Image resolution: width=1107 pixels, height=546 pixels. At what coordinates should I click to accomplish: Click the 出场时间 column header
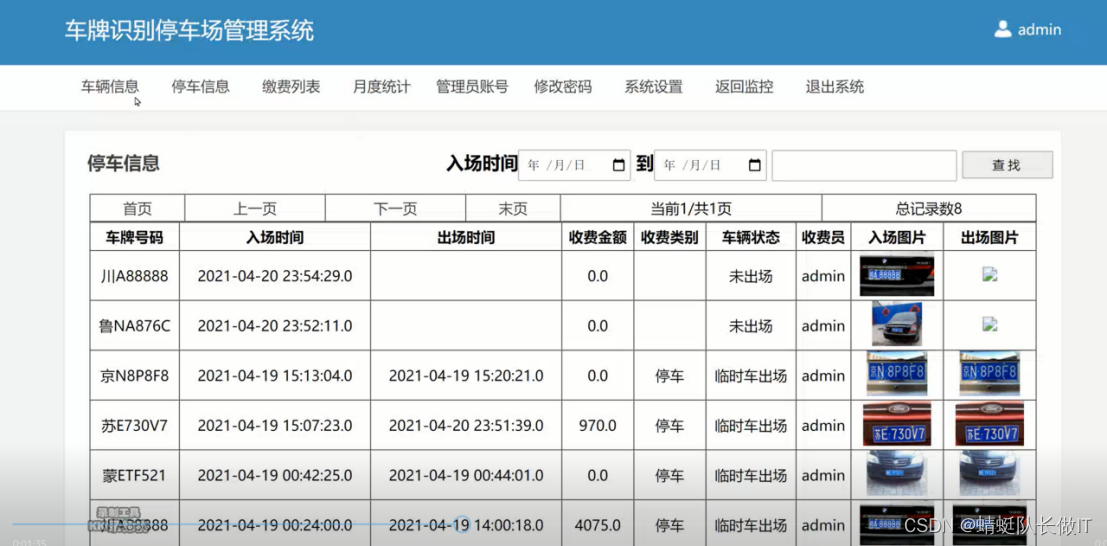point(466,237)
